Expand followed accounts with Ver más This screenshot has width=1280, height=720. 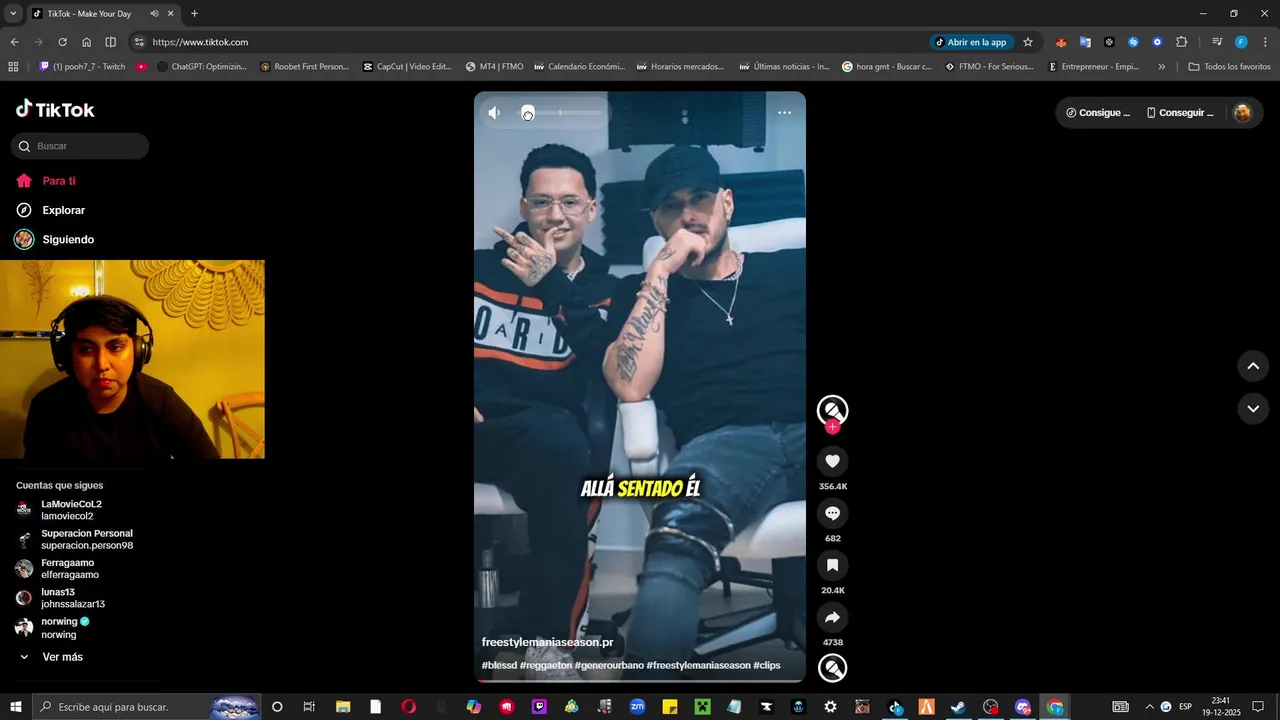point(52,657)
